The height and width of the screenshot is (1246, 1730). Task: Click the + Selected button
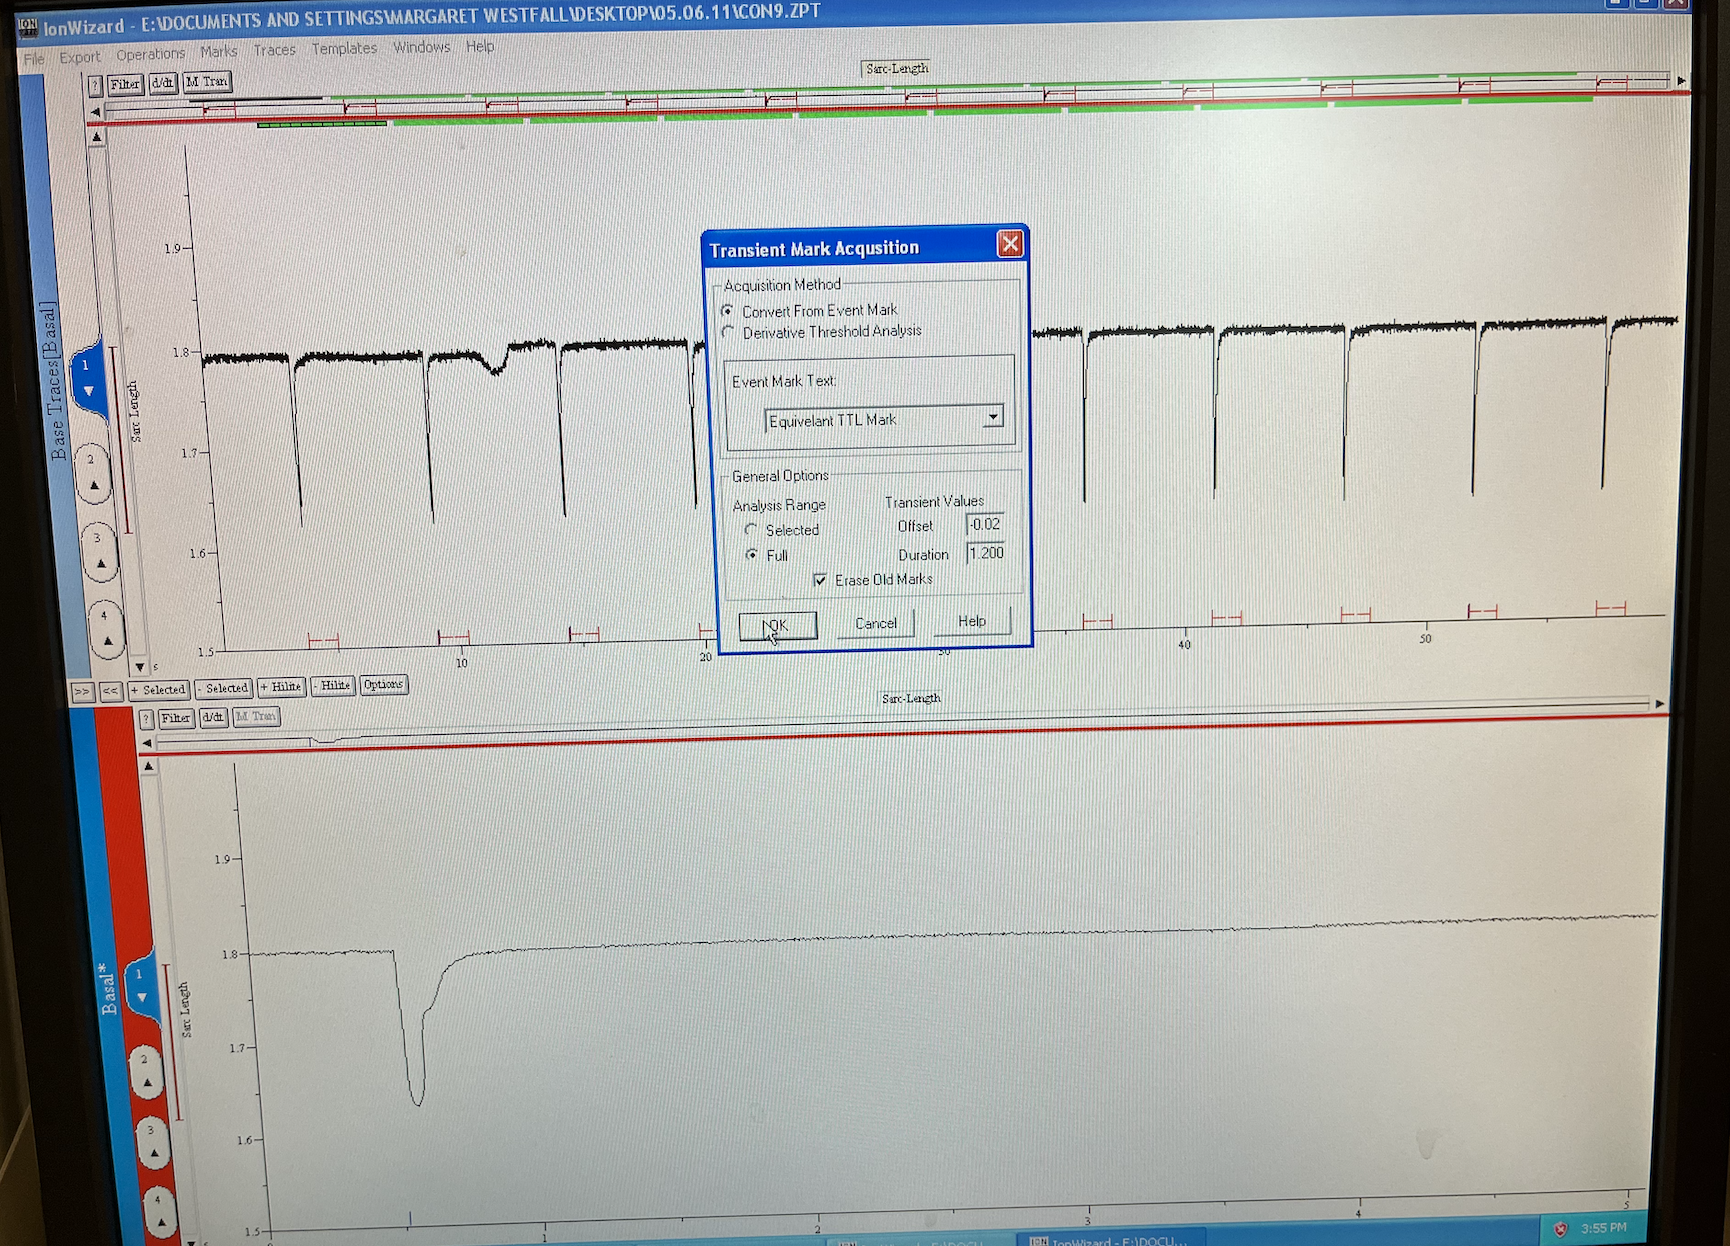(158, 689)
